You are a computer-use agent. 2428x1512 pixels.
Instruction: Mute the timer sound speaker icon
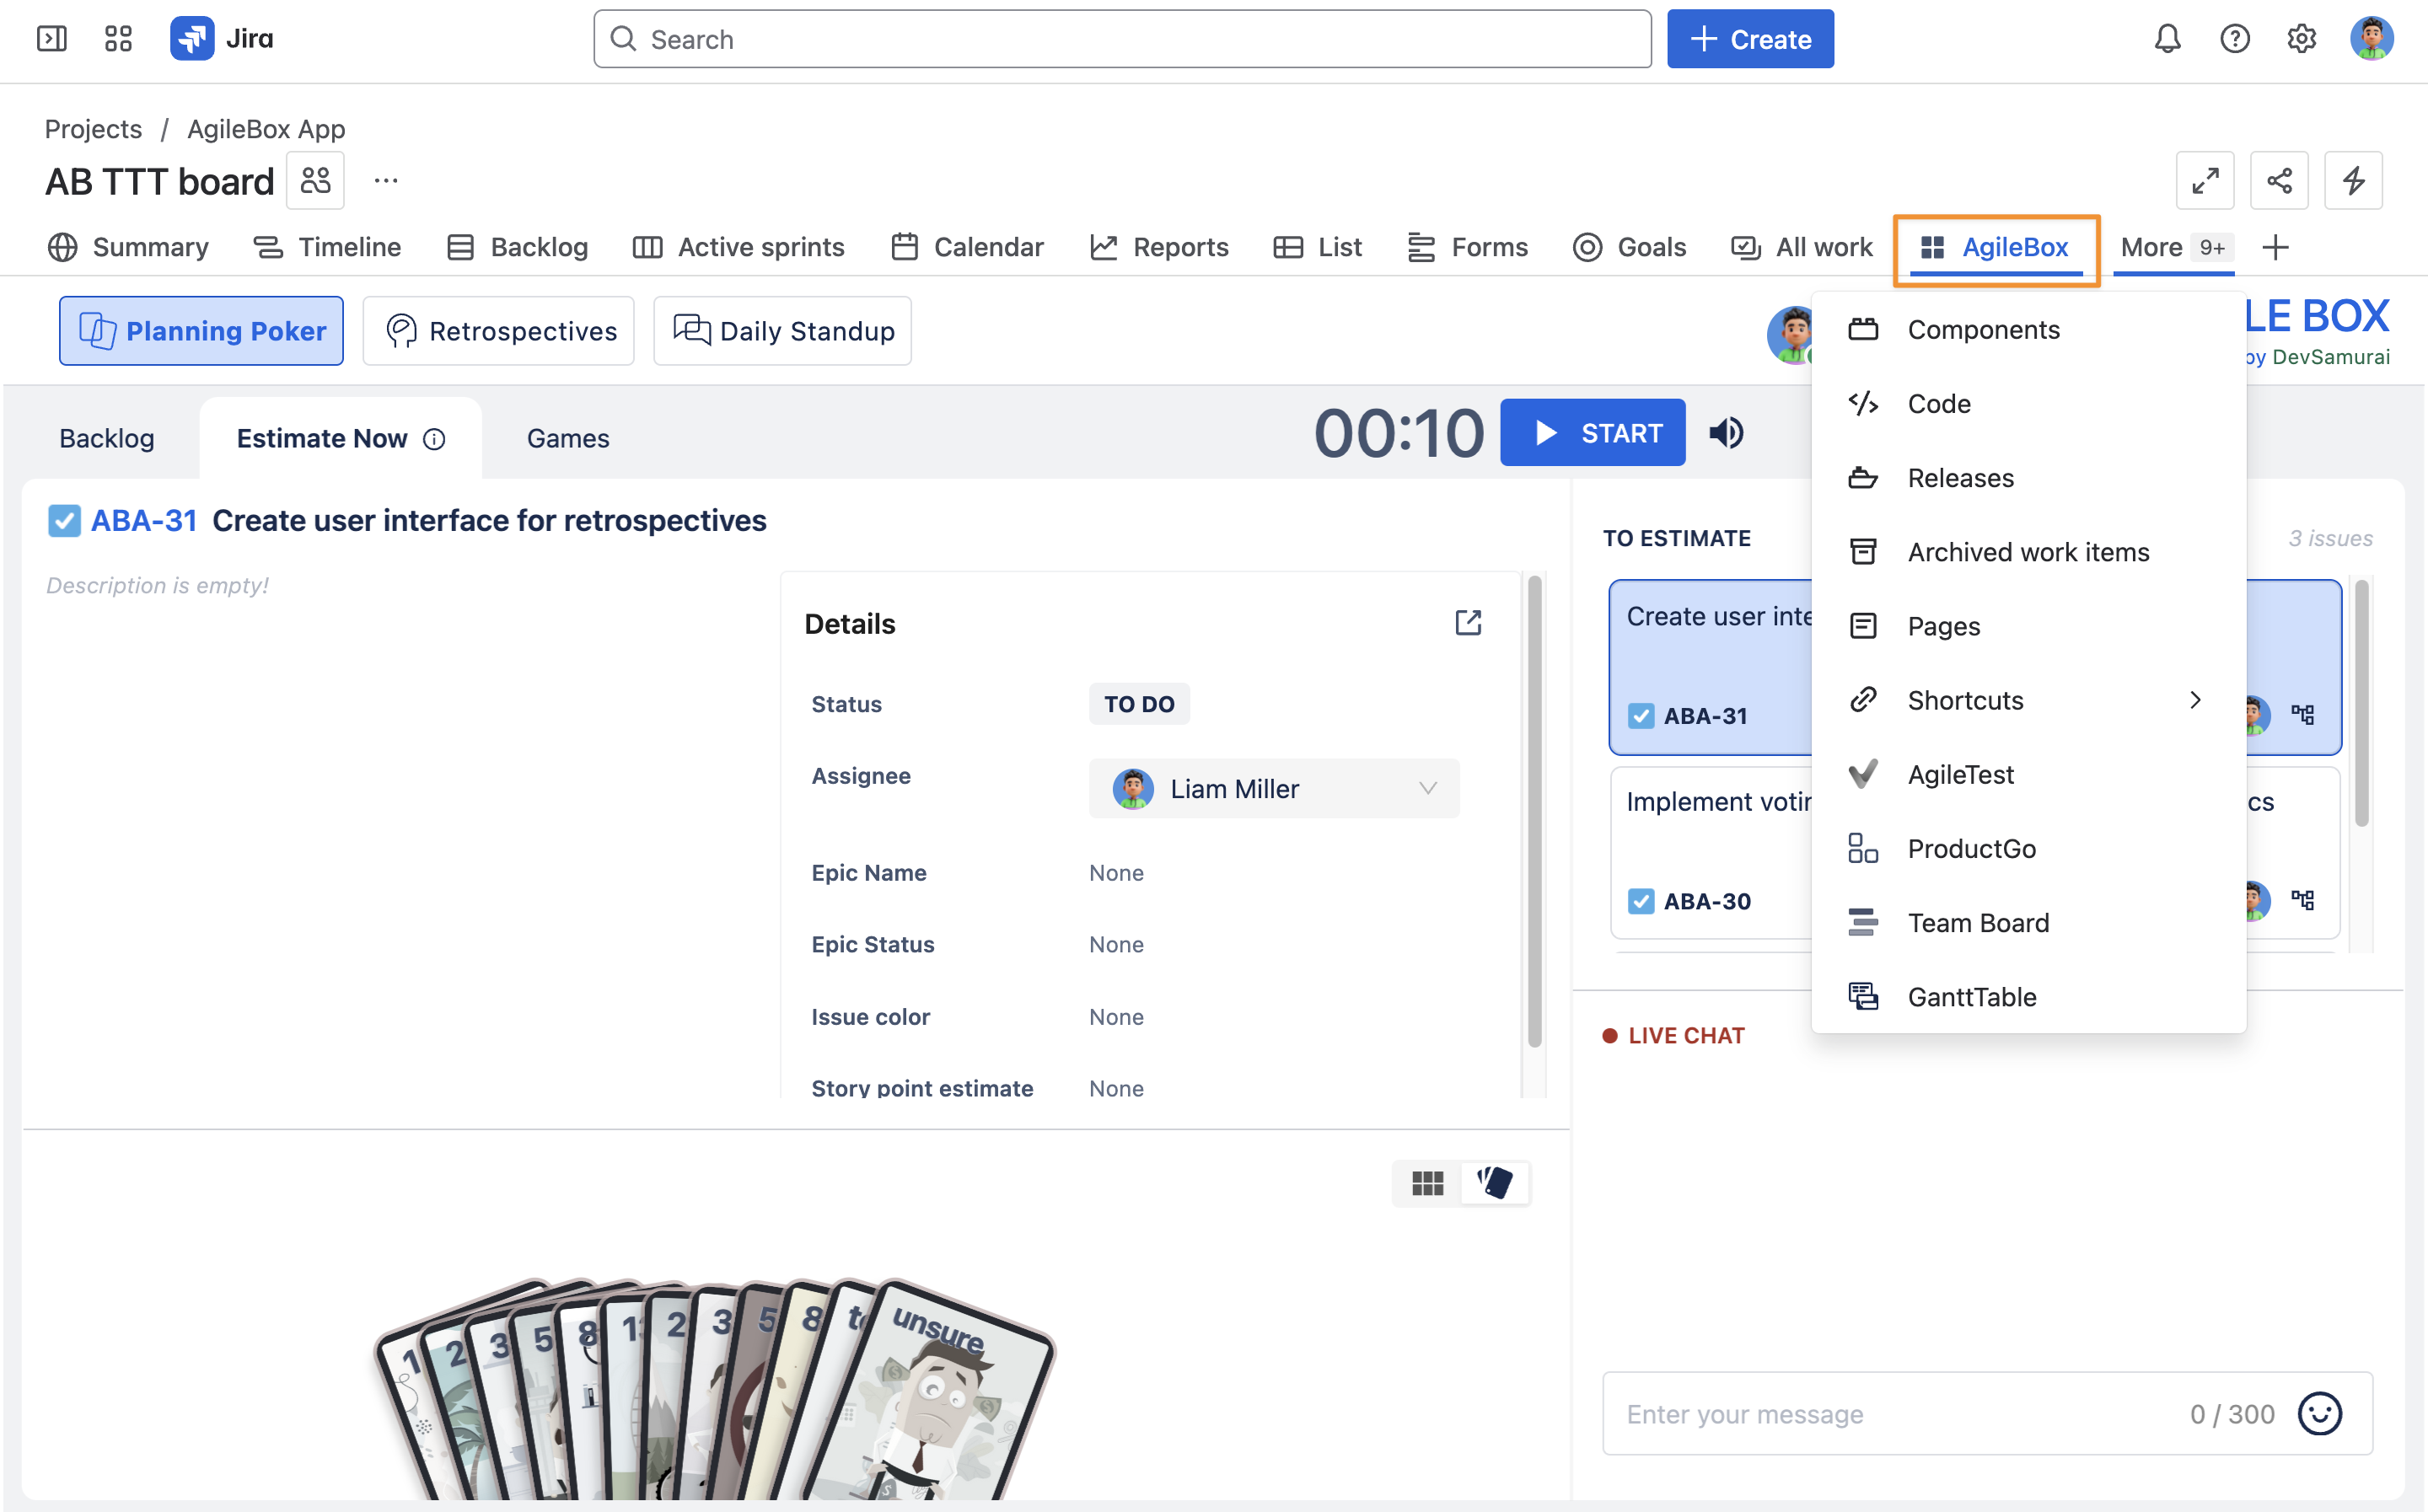click(x=1726, y=433)
